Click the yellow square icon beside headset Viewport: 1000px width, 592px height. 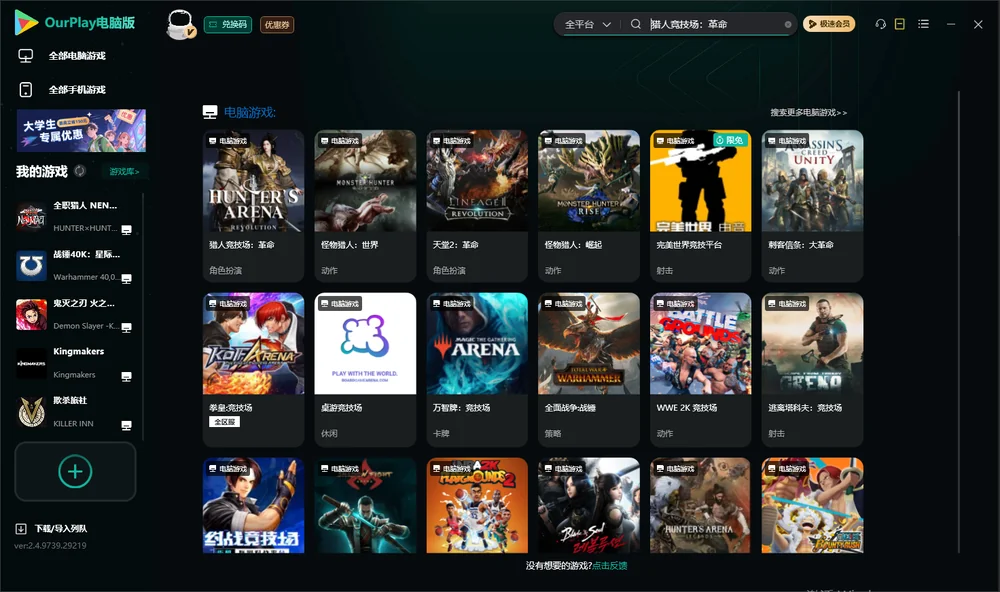click(900, 24)
